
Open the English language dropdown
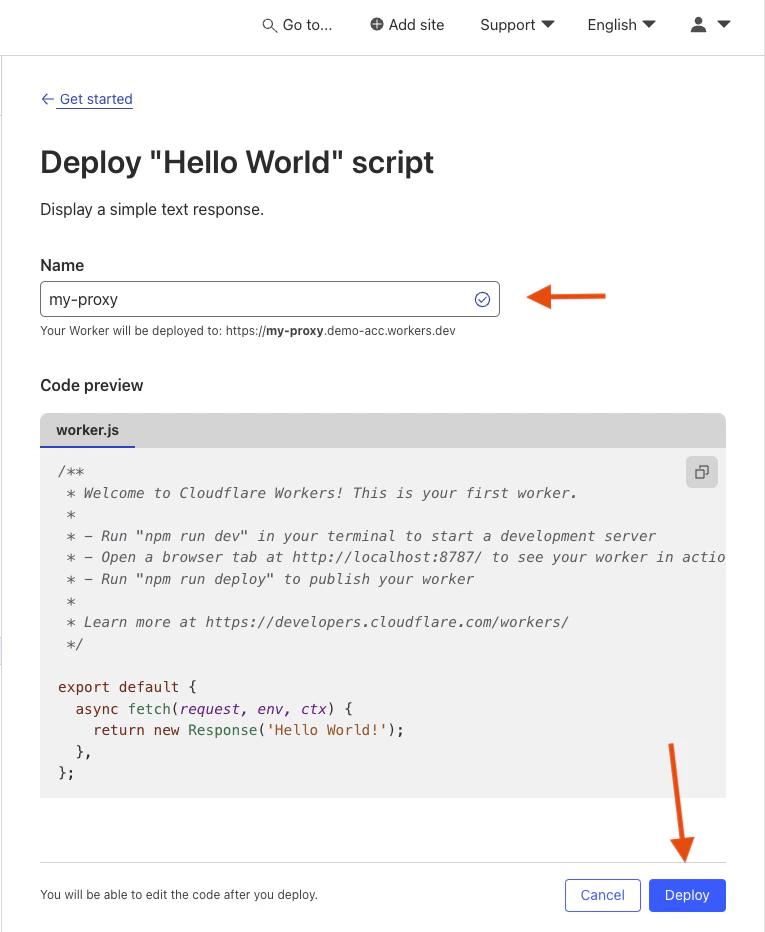click(x=621, y=25)
